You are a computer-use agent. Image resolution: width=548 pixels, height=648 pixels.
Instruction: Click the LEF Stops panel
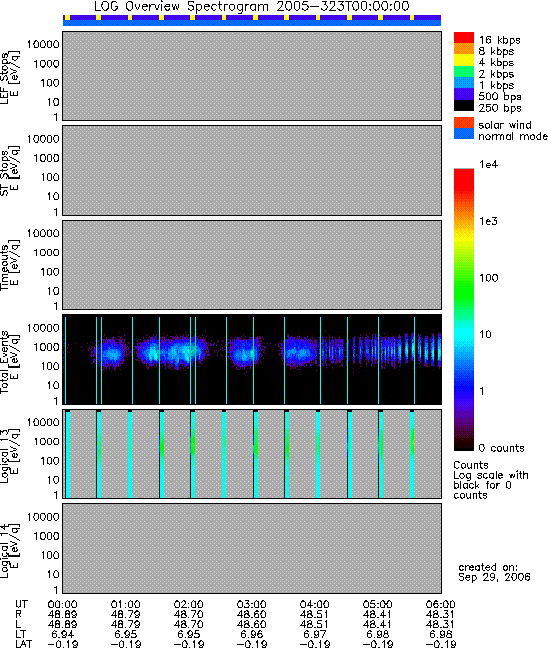tap(252, 76)
